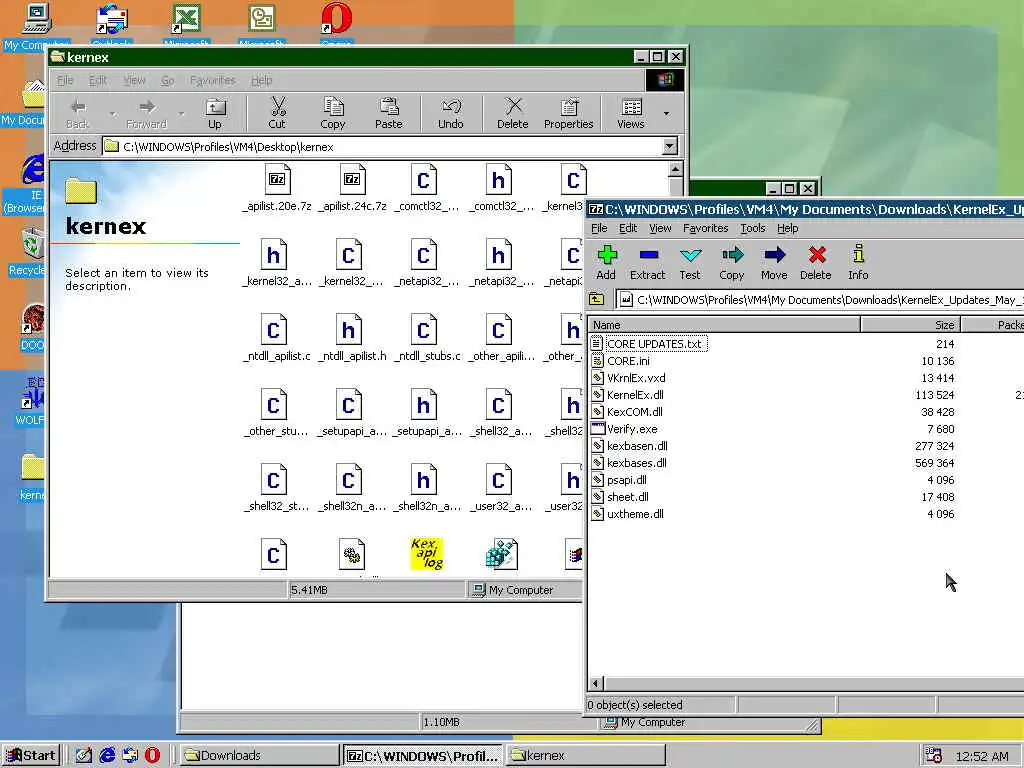The width and height of the screenshot is (1024, 768).
Task: Click the Views toolbar button in kernex
Action: (631, 113)
